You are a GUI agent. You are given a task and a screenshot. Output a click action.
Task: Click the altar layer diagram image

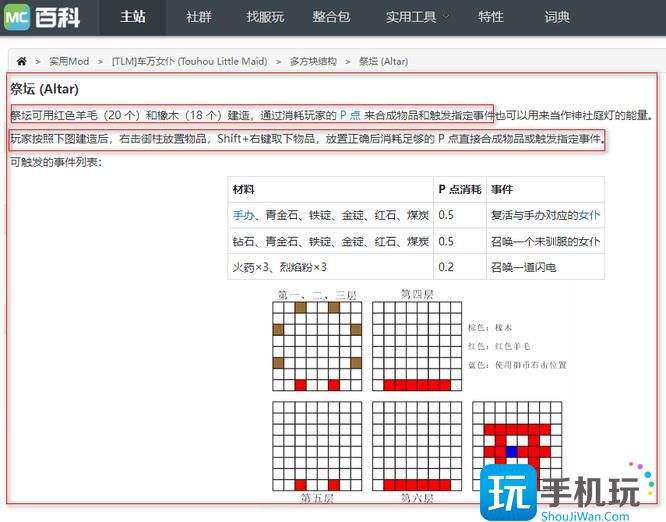(420, 395)
